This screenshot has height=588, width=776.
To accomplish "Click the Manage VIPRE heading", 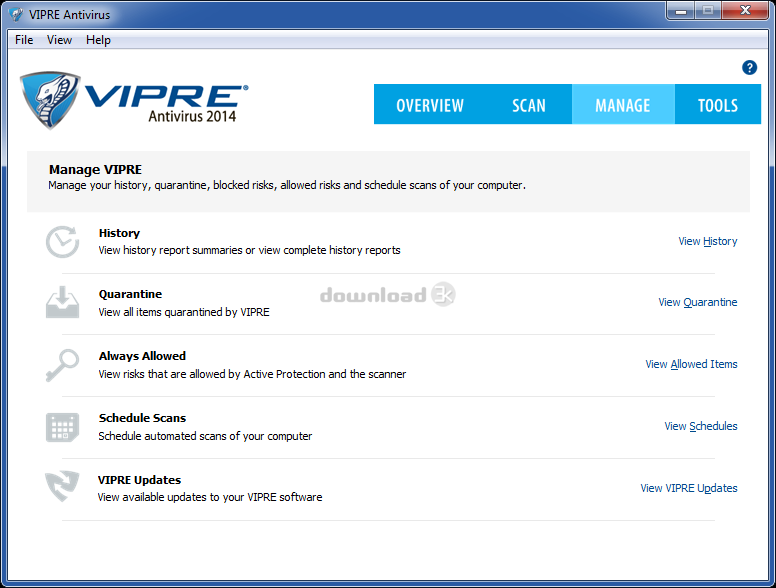I will (95, 170).
